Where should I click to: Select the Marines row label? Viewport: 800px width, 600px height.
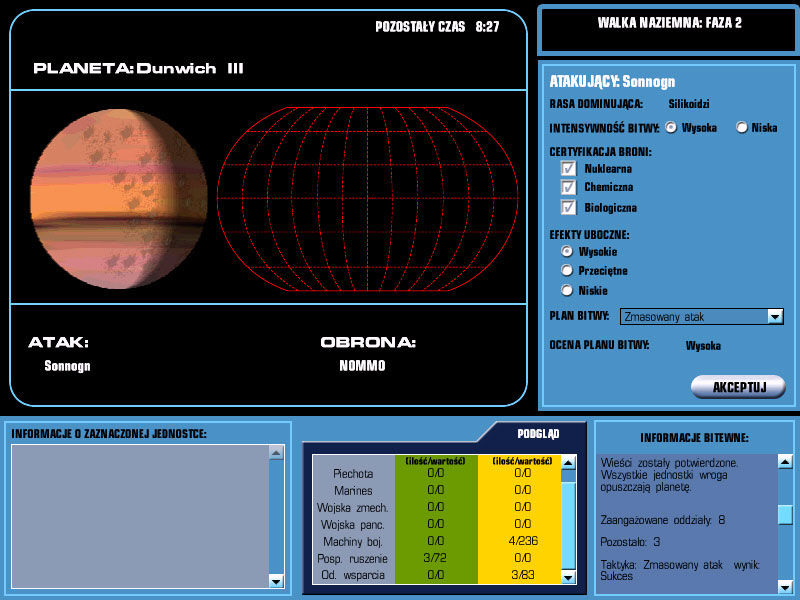click(353, 491)
